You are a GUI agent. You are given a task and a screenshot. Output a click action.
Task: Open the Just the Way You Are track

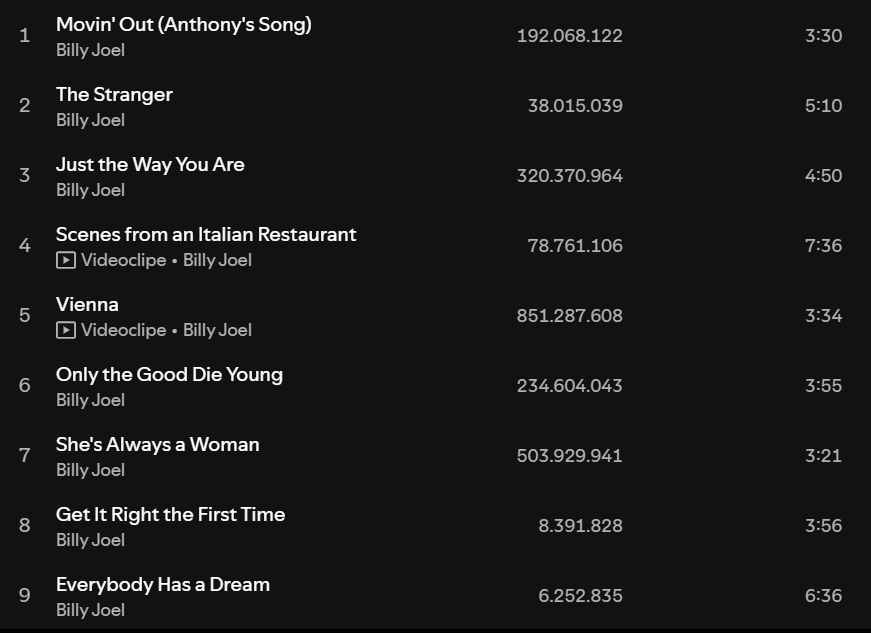click(150, 164)
